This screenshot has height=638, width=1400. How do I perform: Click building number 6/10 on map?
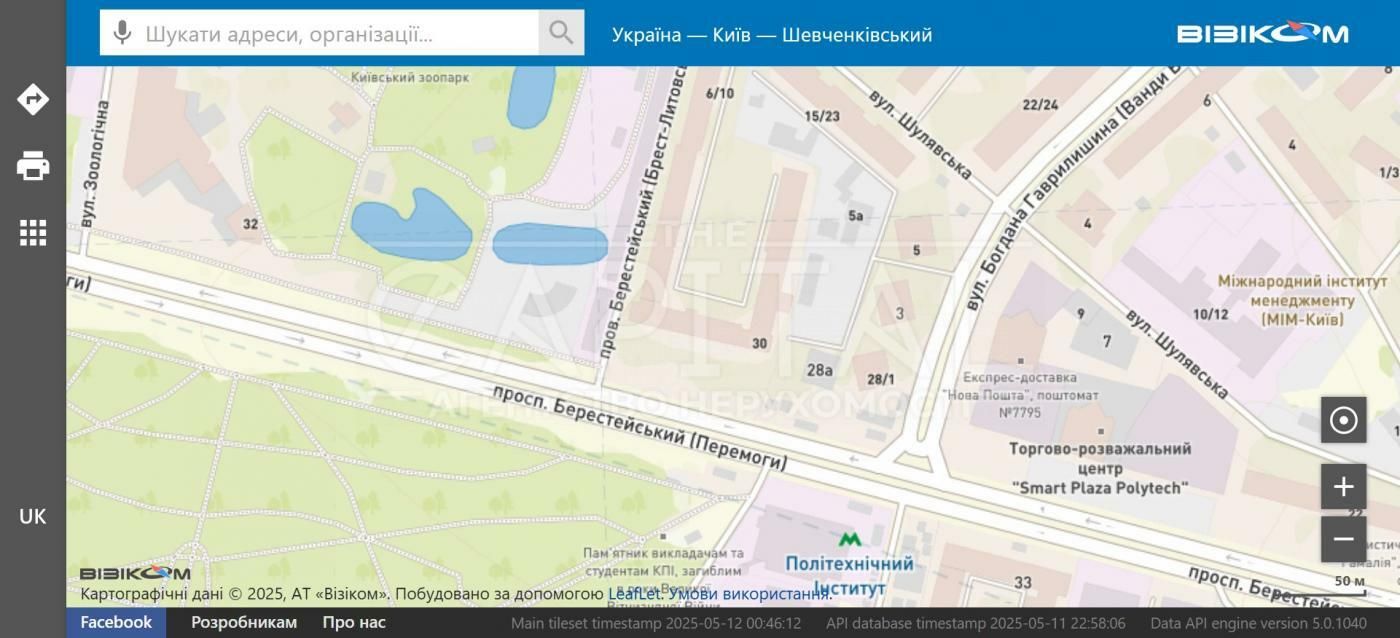(x=720, y=93)
